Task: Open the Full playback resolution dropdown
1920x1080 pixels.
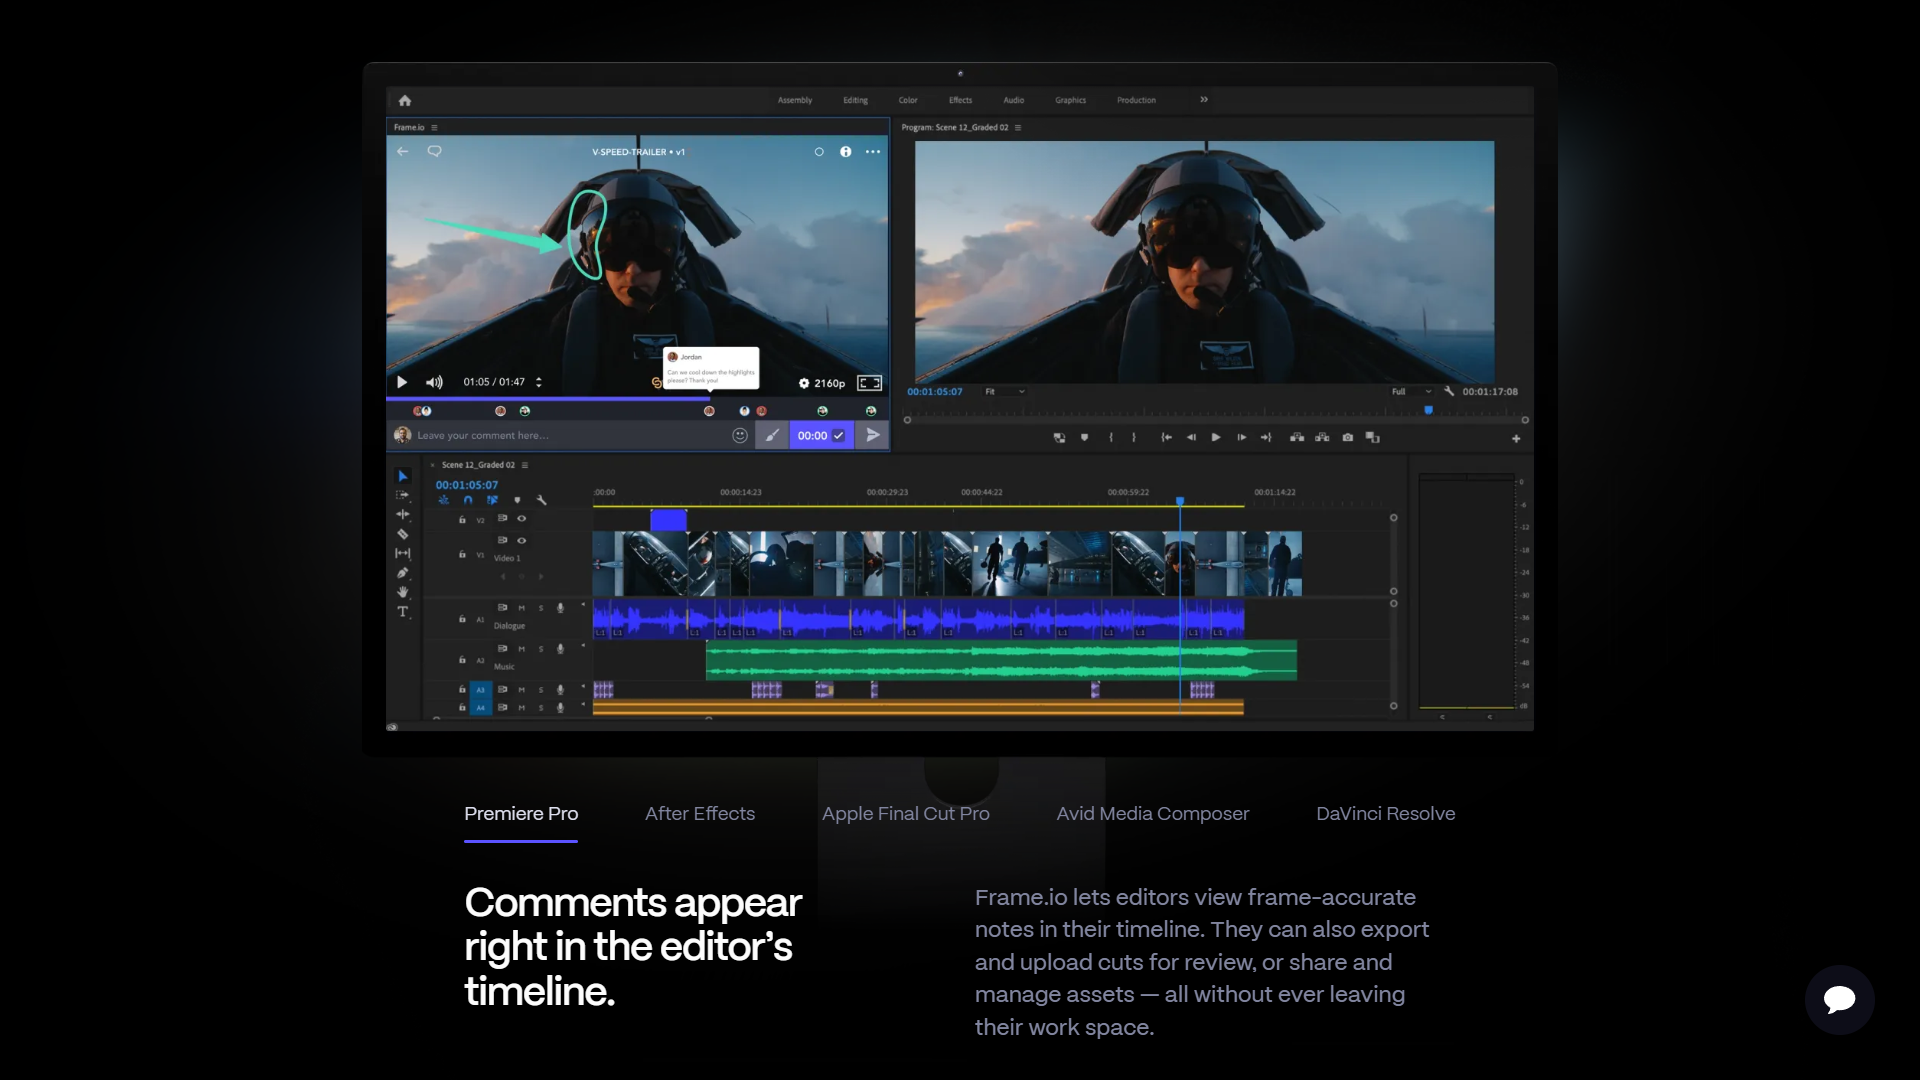Action: pyautogui.click(x=1411, y=391)
